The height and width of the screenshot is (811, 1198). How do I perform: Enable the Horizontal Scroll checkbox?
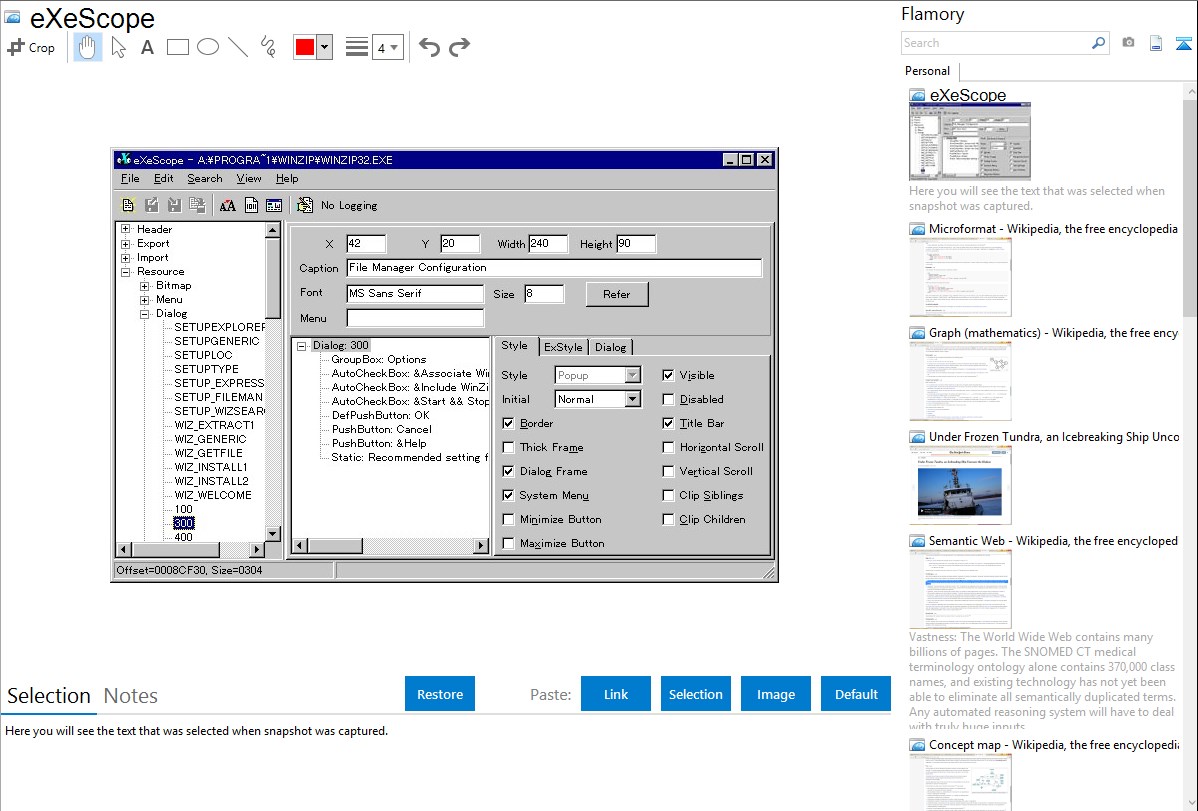(x=669, y=447)
